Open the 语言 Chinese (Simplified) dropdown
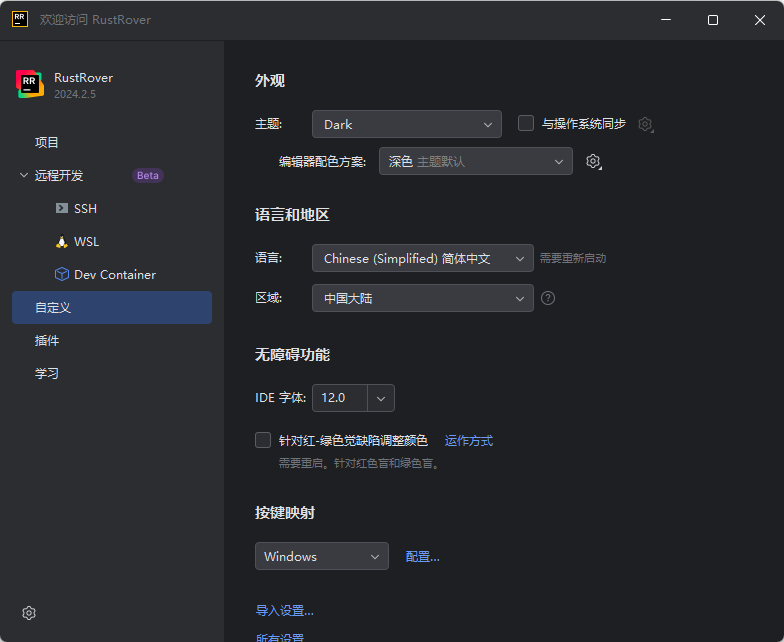This screenshot has height=642, width=784. pos(422,258)
